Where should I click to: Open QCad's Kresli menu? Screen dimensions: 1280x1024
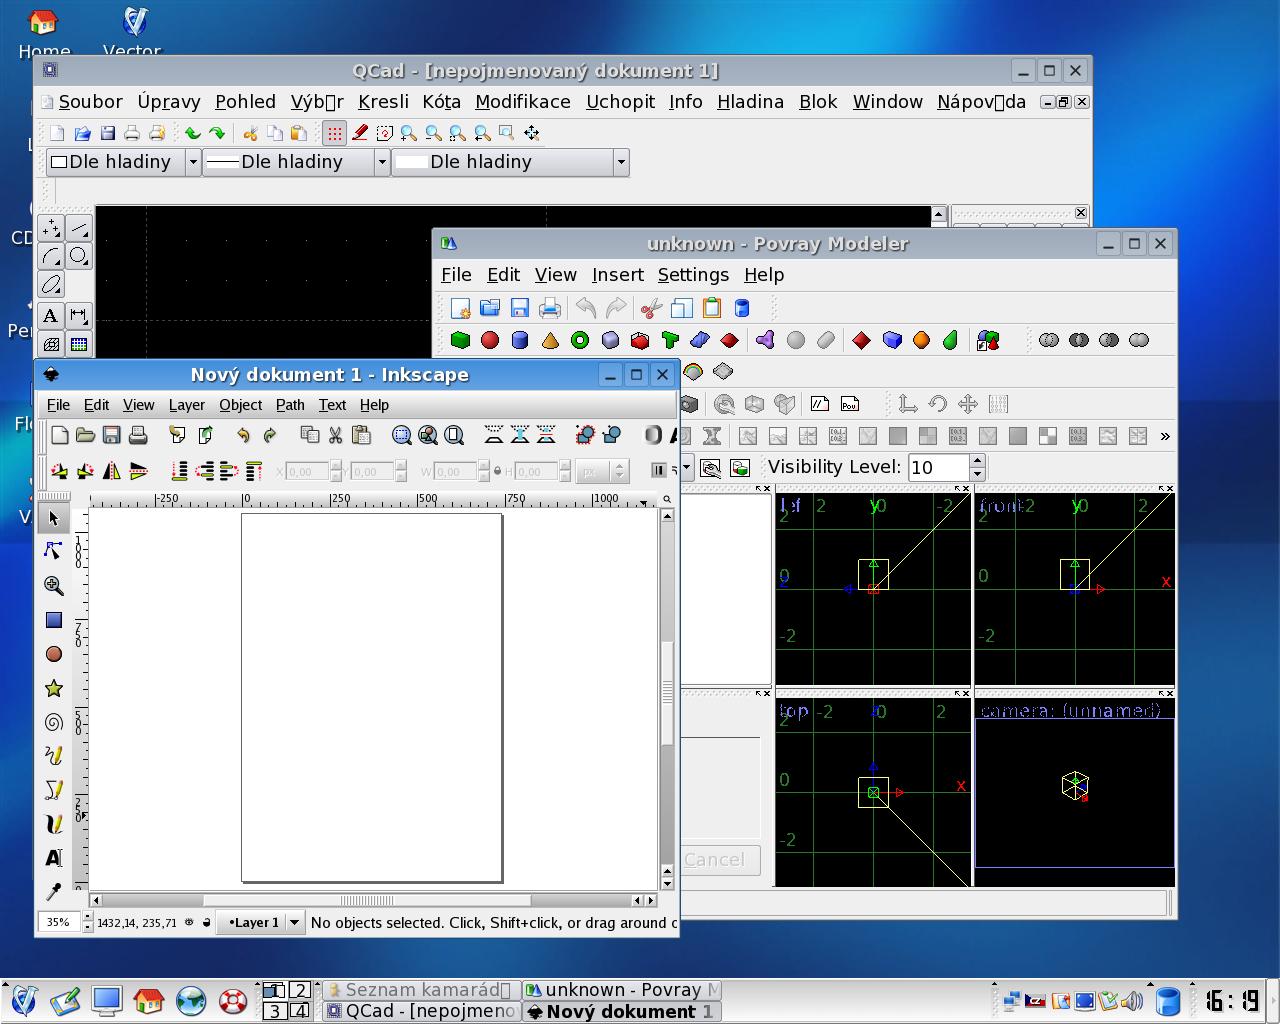click(x=383, y=102)
